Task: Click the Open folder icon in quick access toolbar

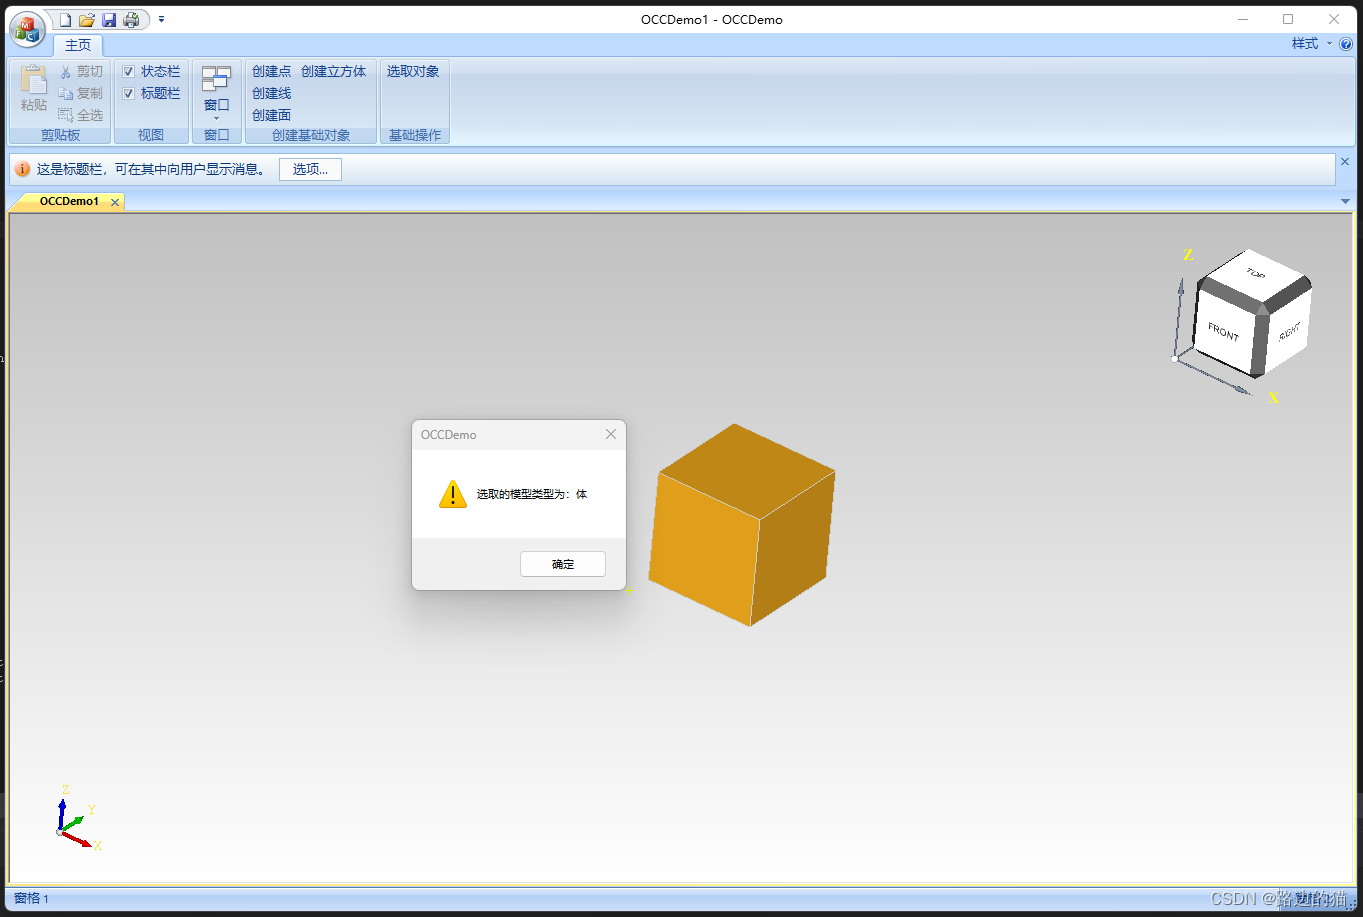Action: tap(86, 19)
